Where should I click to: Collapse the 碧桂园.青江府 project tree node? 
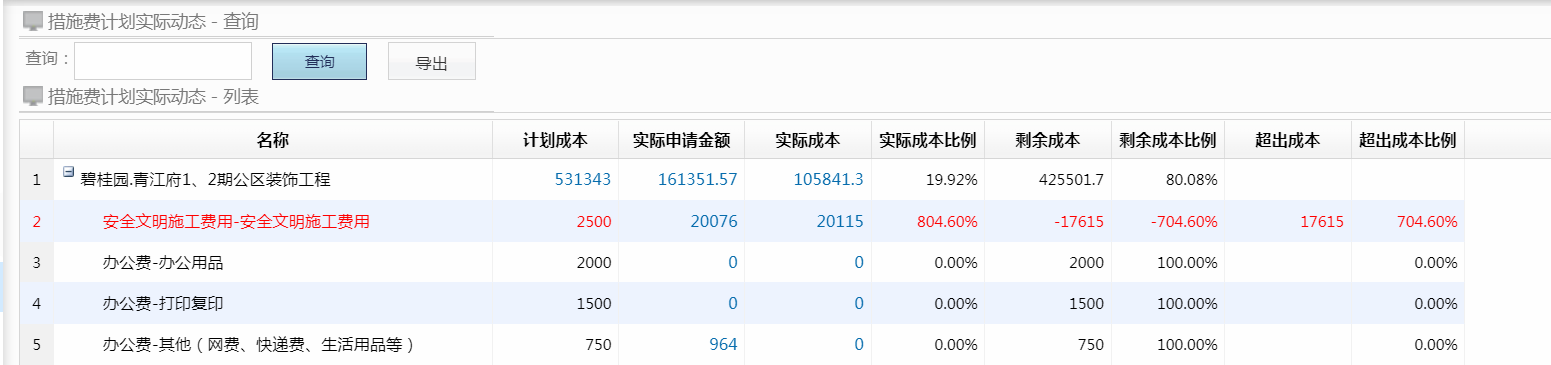68,172
